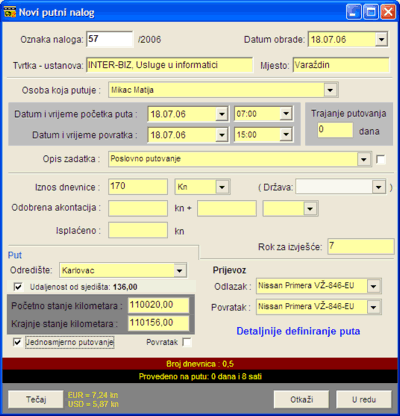Tick the checkbox next to Opis zadatka
Image resolution: width=400 pixels, height=416 pixels.
pos(380,159)
